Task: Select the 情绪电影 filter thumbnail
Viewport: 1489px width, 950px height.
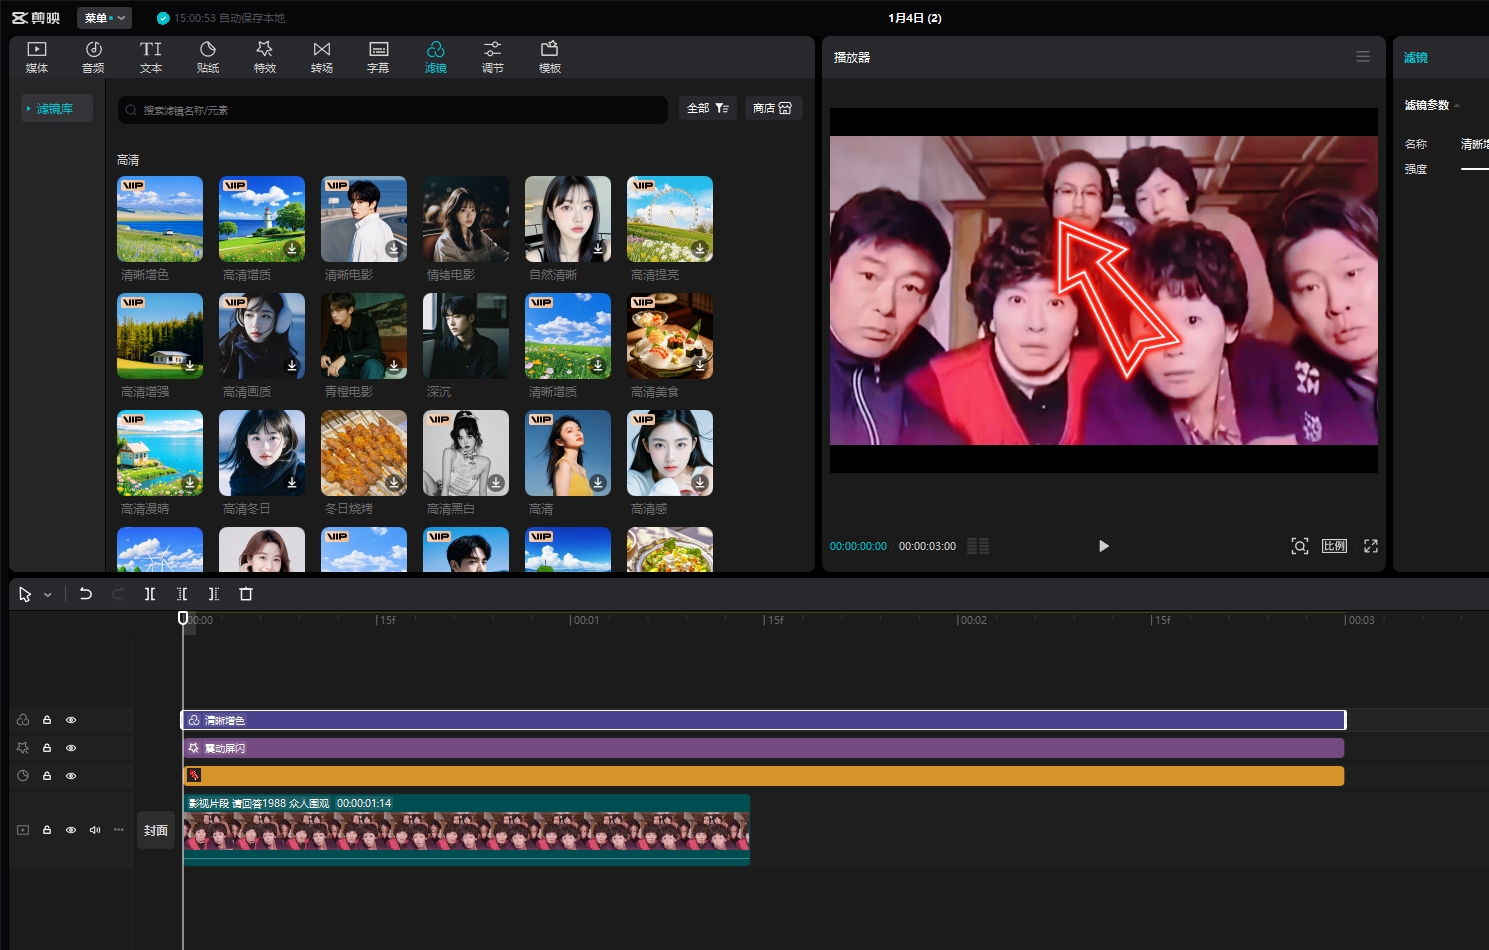Action: (466, 219)
